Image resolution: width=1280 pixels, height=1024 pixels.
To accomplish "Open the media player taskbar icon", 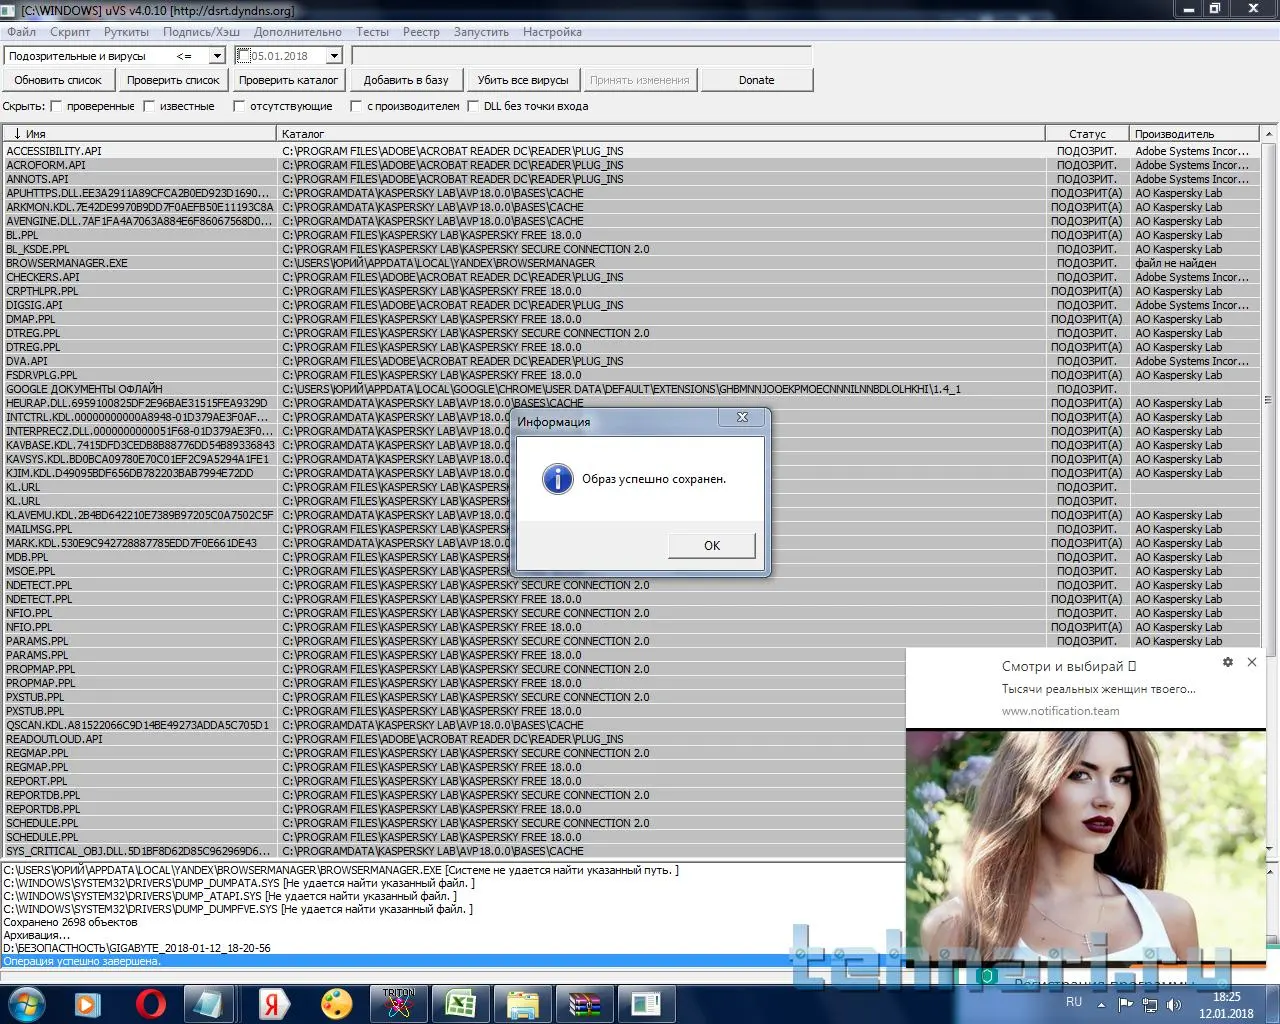I will [x=88, y=1004].
